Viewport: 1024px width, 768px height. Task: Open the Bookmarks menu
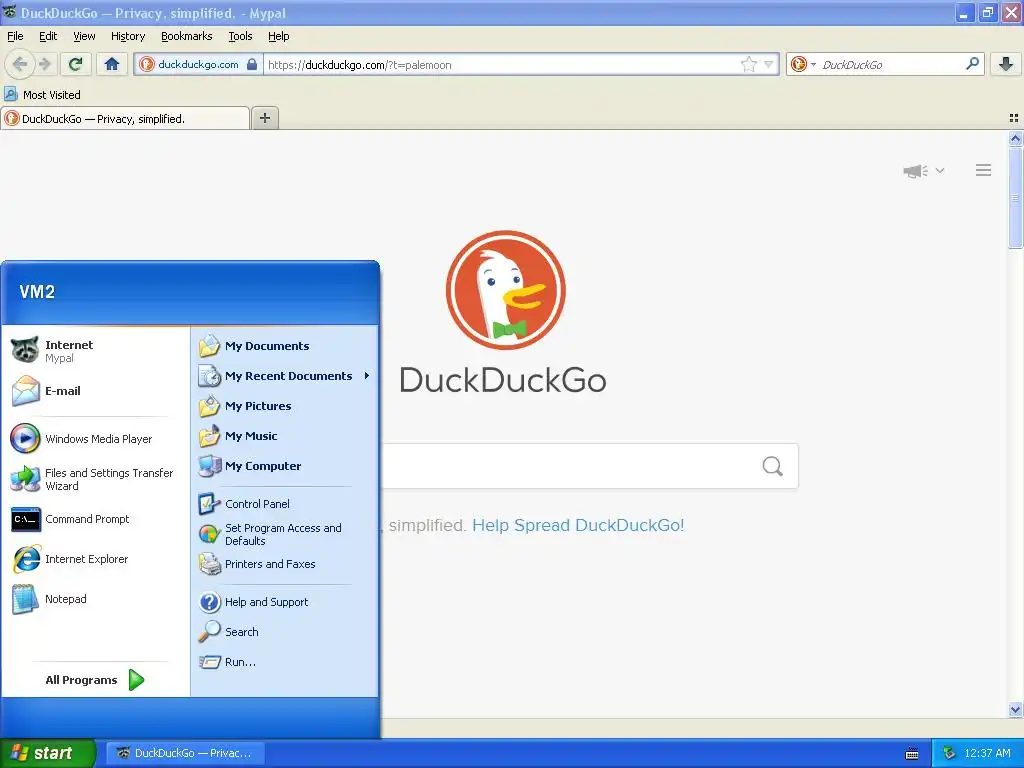pyautogui.click(x=187, y=36)
